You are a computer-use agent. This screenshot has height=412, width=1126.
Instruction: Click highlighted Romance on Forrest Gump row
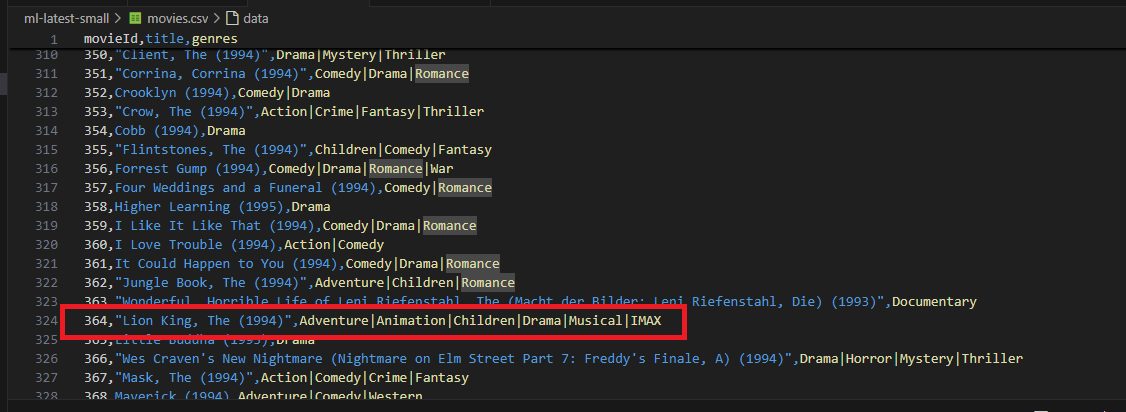pos(396,169)
